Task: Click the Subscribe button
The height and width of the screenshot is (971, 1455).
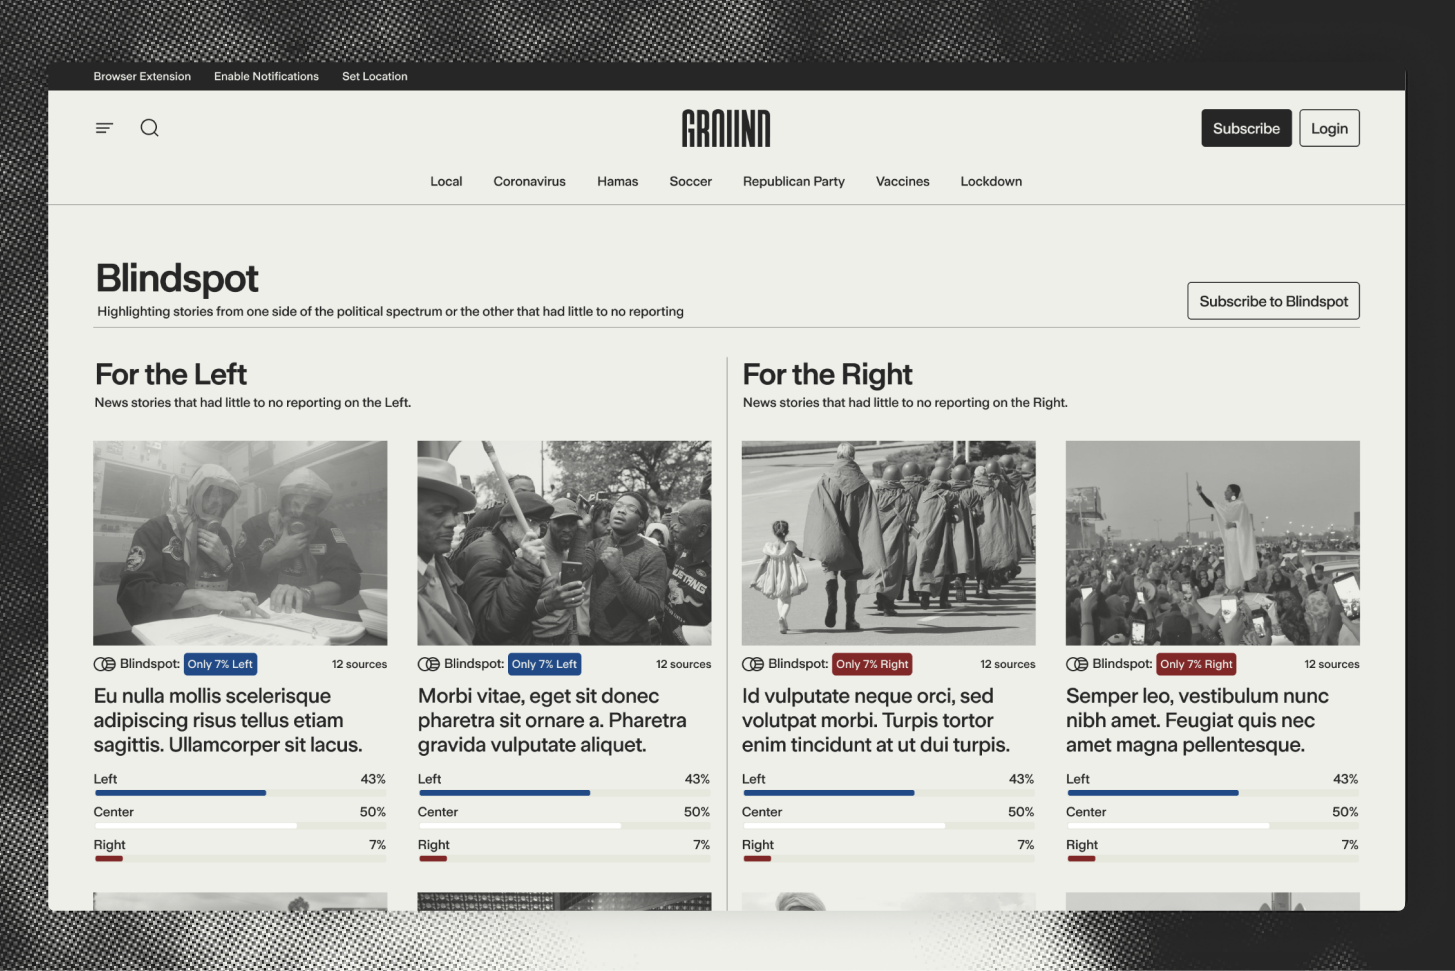Action: (1246, 128)
